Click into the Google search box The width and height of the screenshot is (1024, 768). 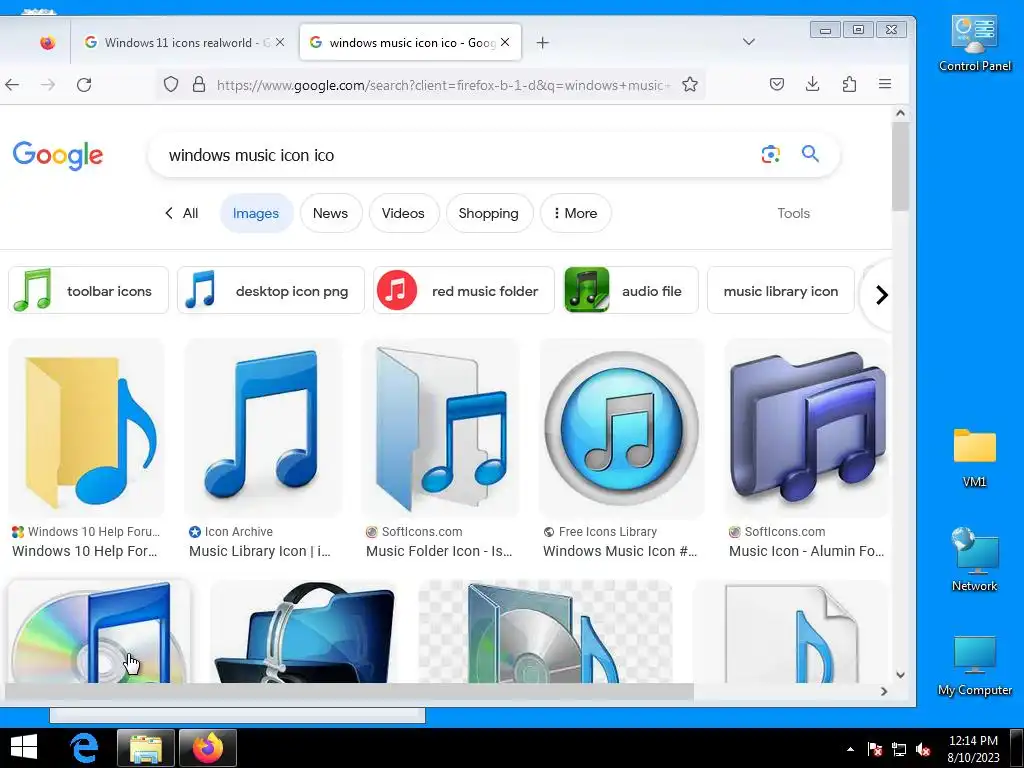tap(457, 155)
